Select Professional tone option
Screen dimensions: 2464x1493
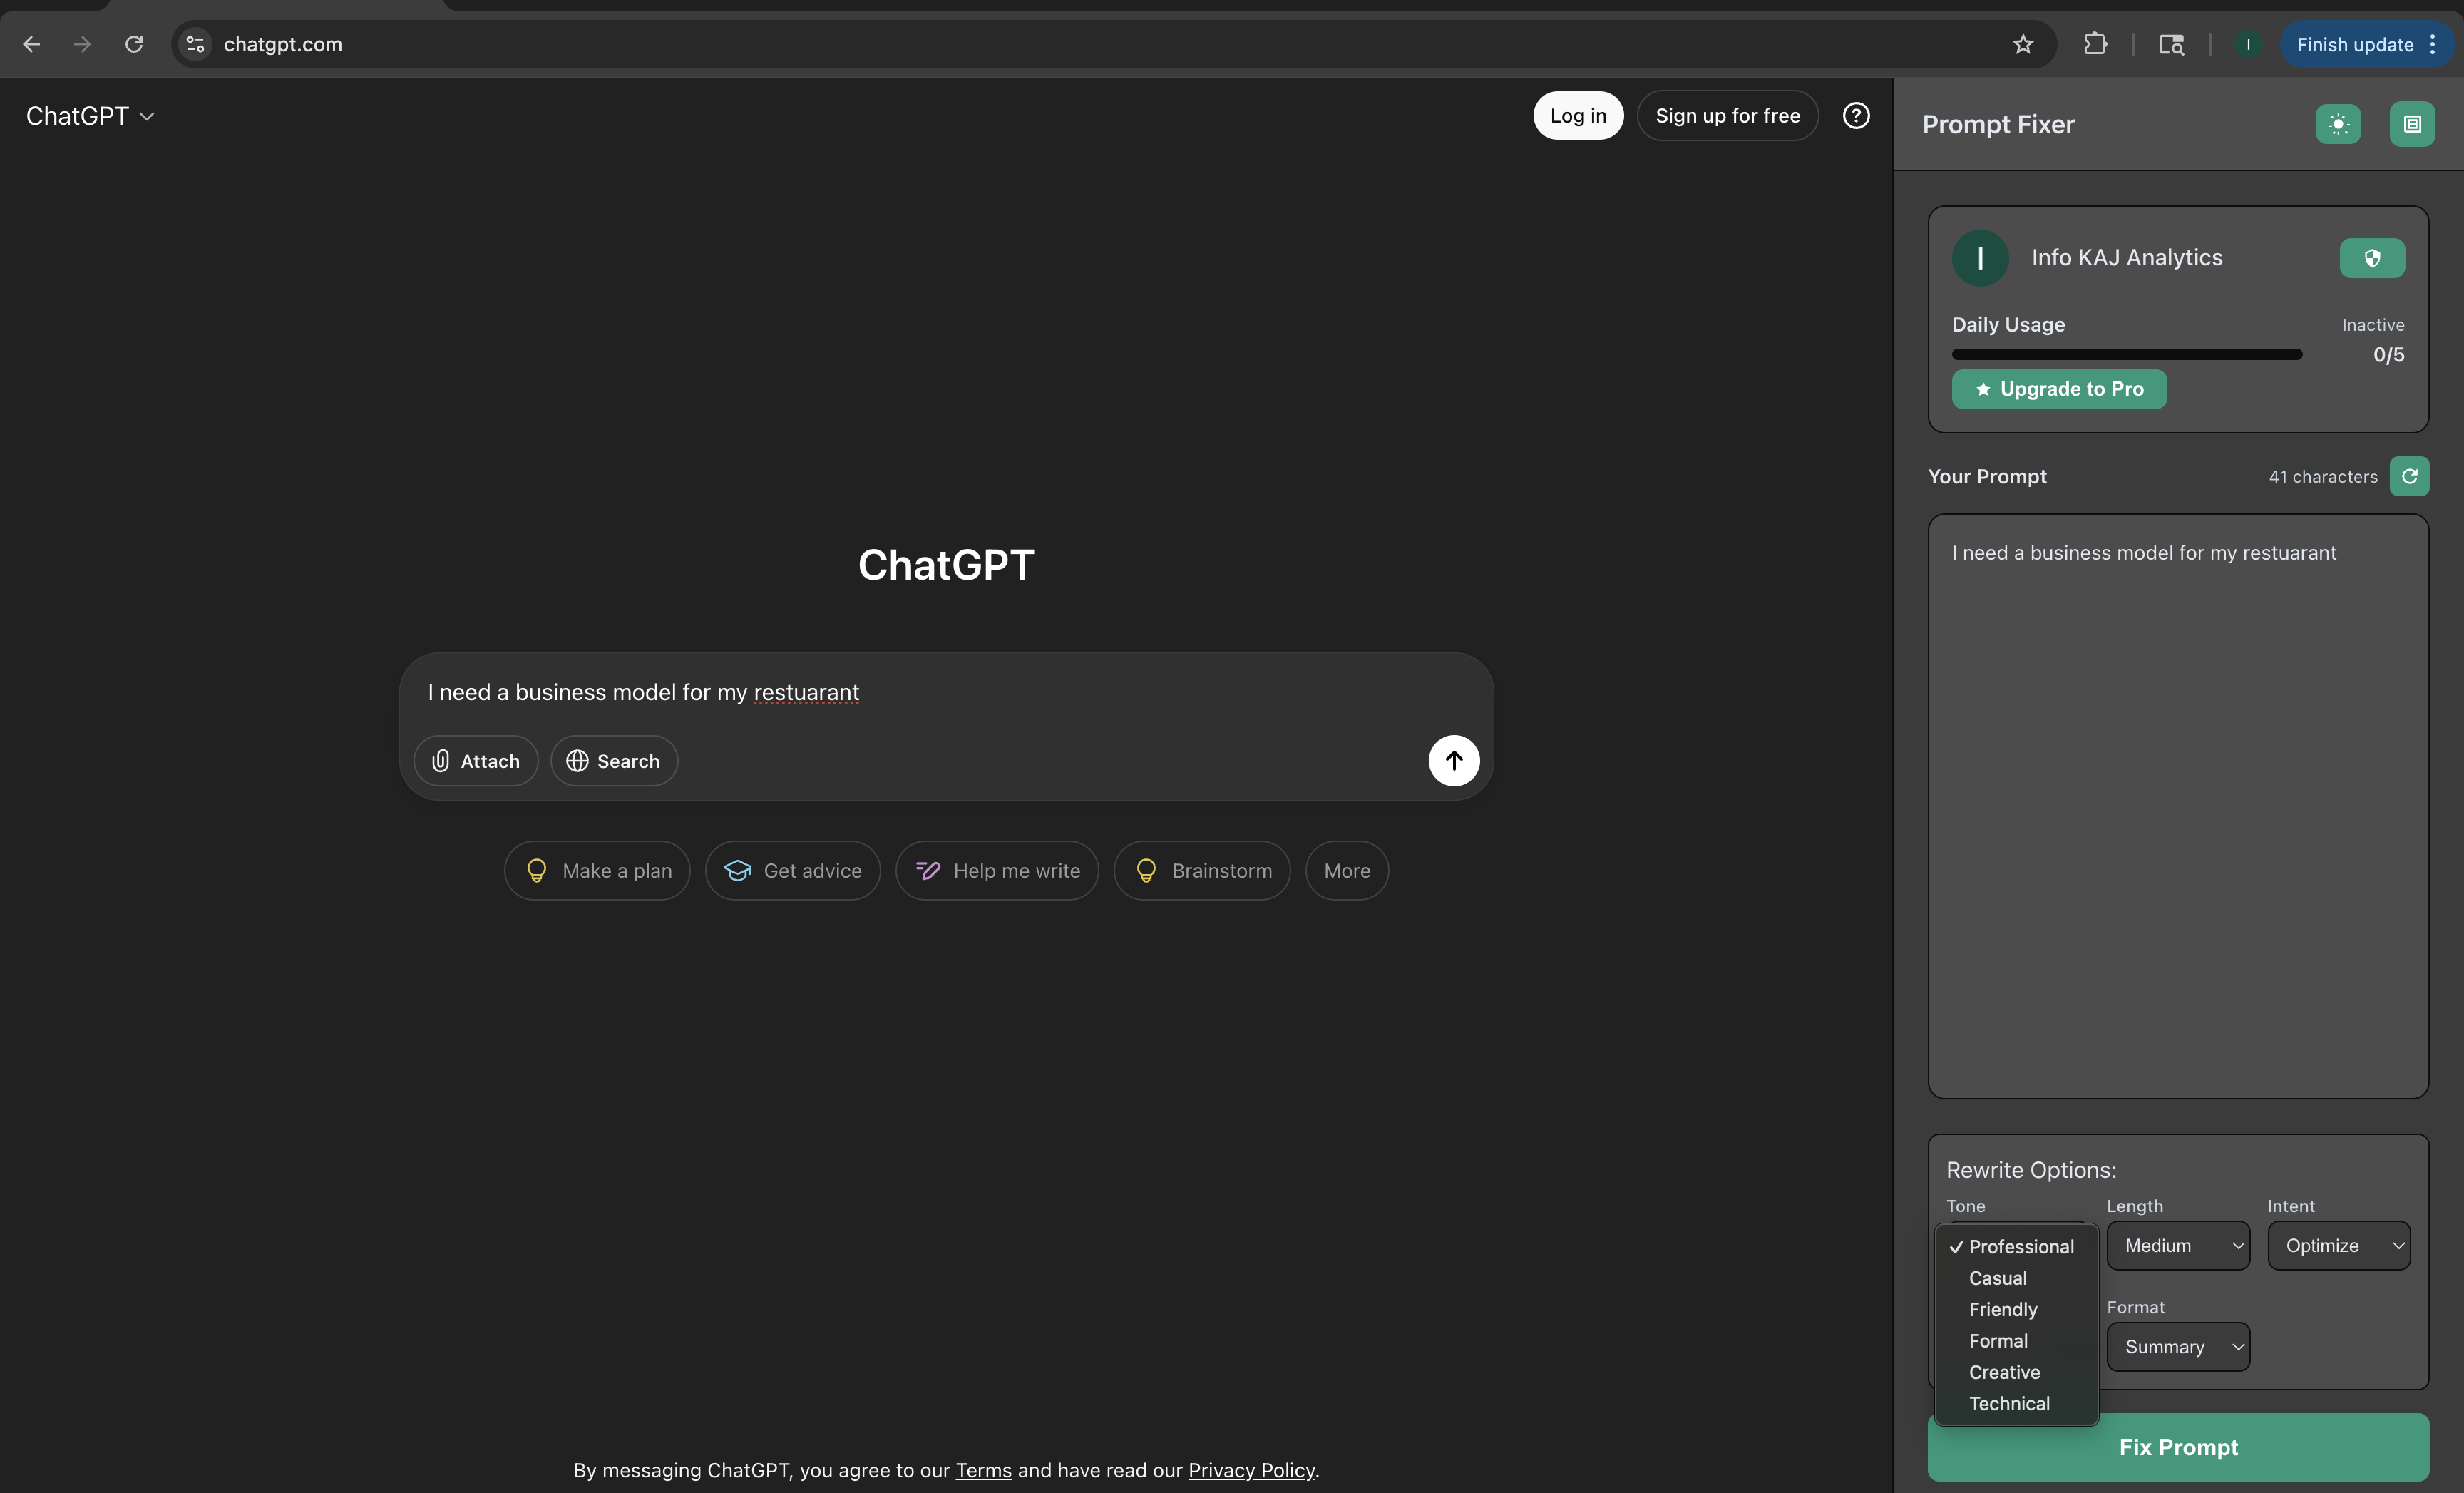click(x=2016, y=1246)
